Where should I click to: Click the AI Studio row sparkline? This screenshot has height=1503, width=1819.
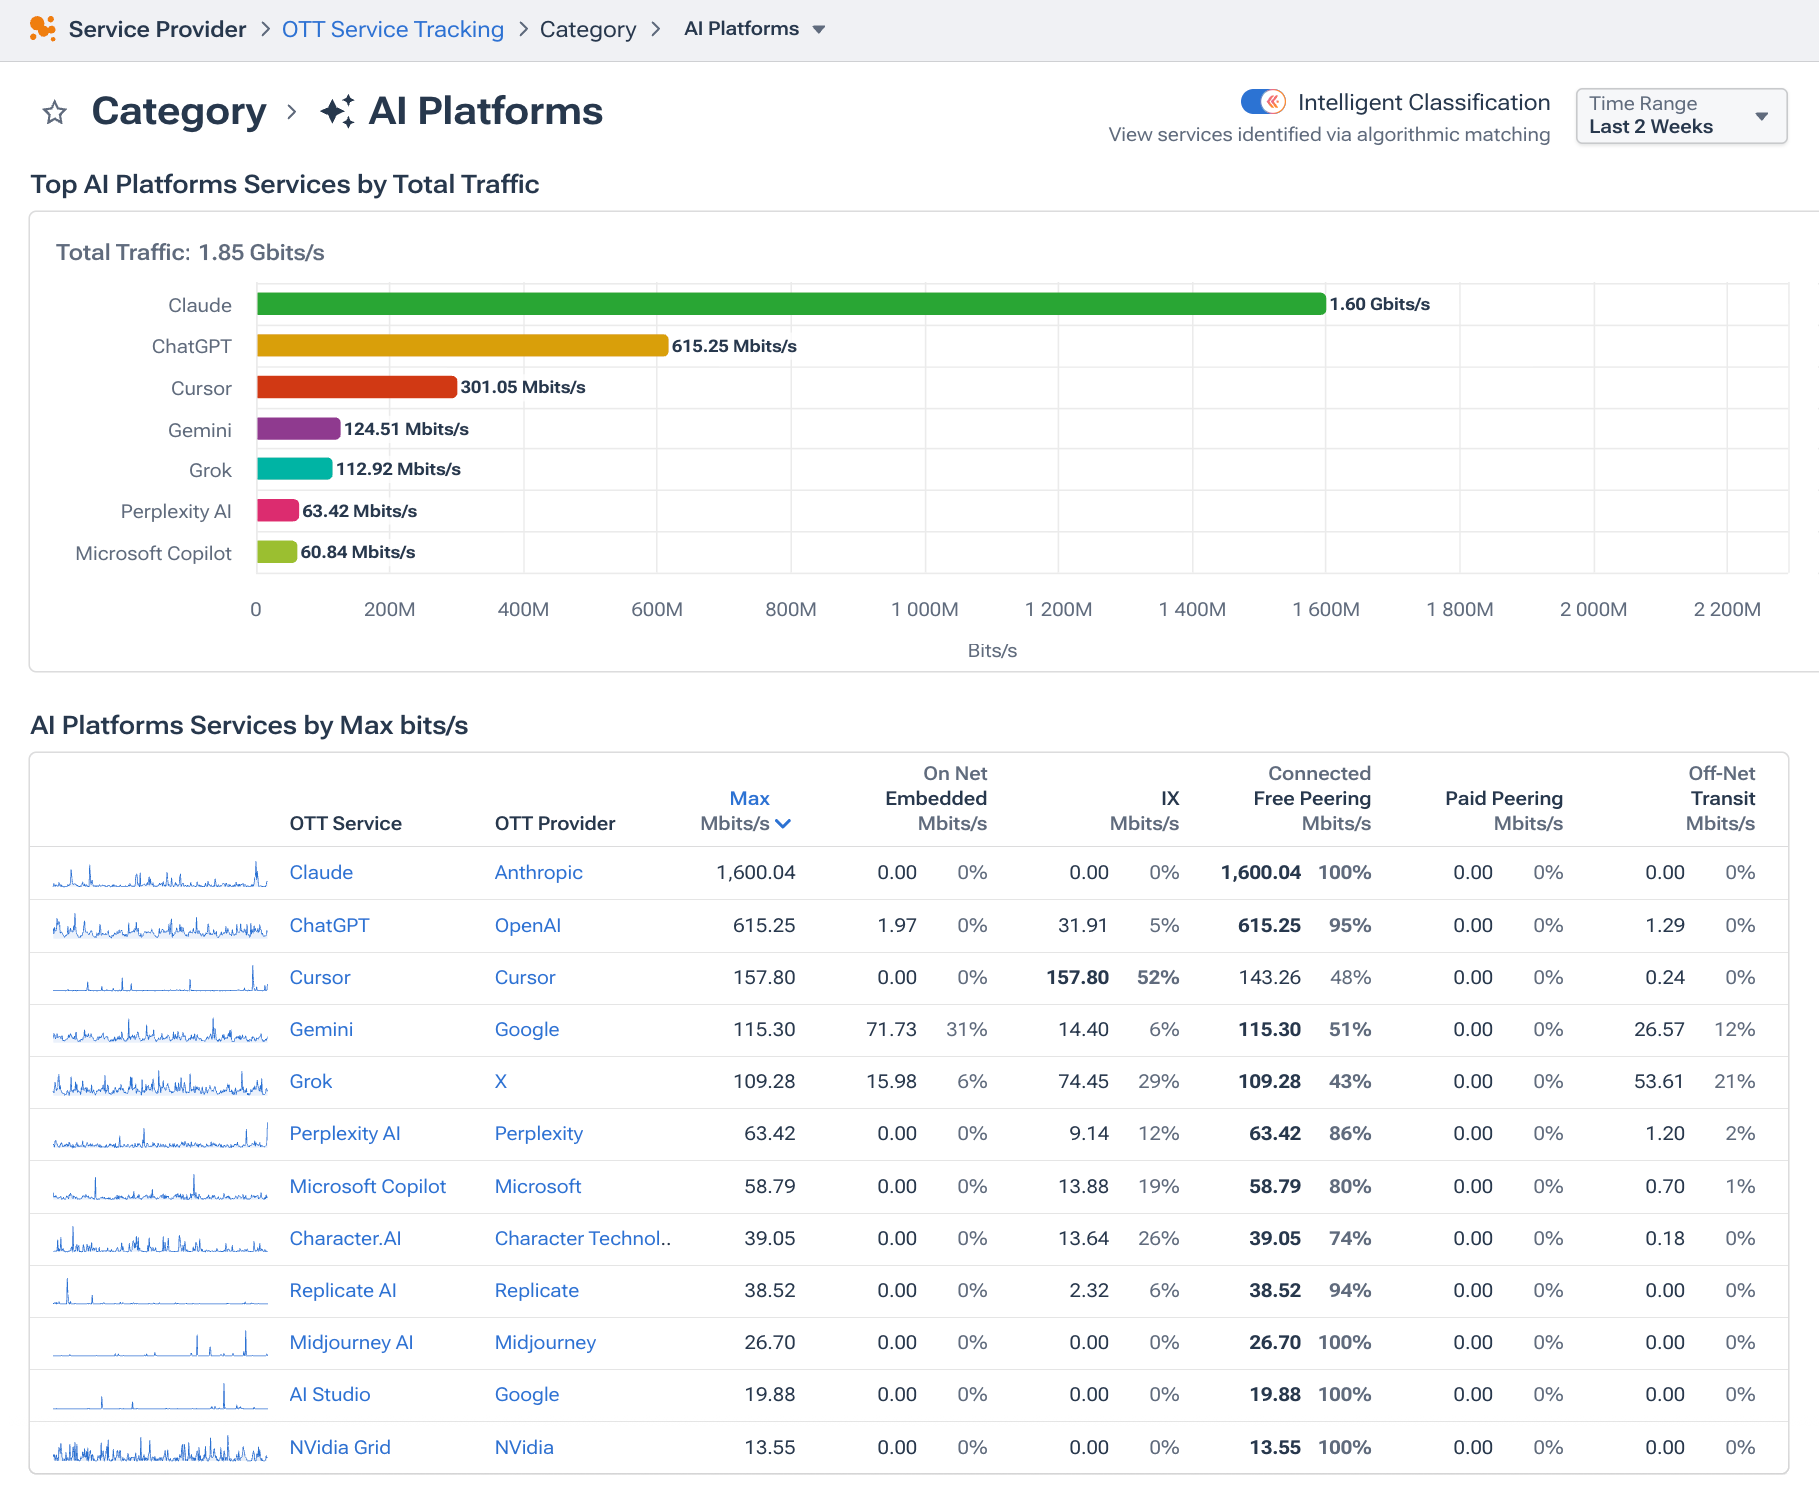(x=160, y=1396)
